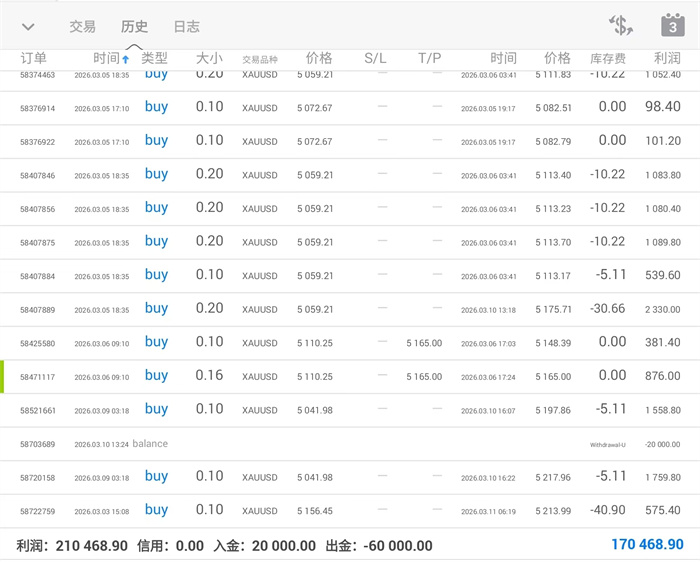Click the total 170 468.90 in the summary bar
This screenshot has width=700, height=562.
pyautogui.click(x=647, y=545)
